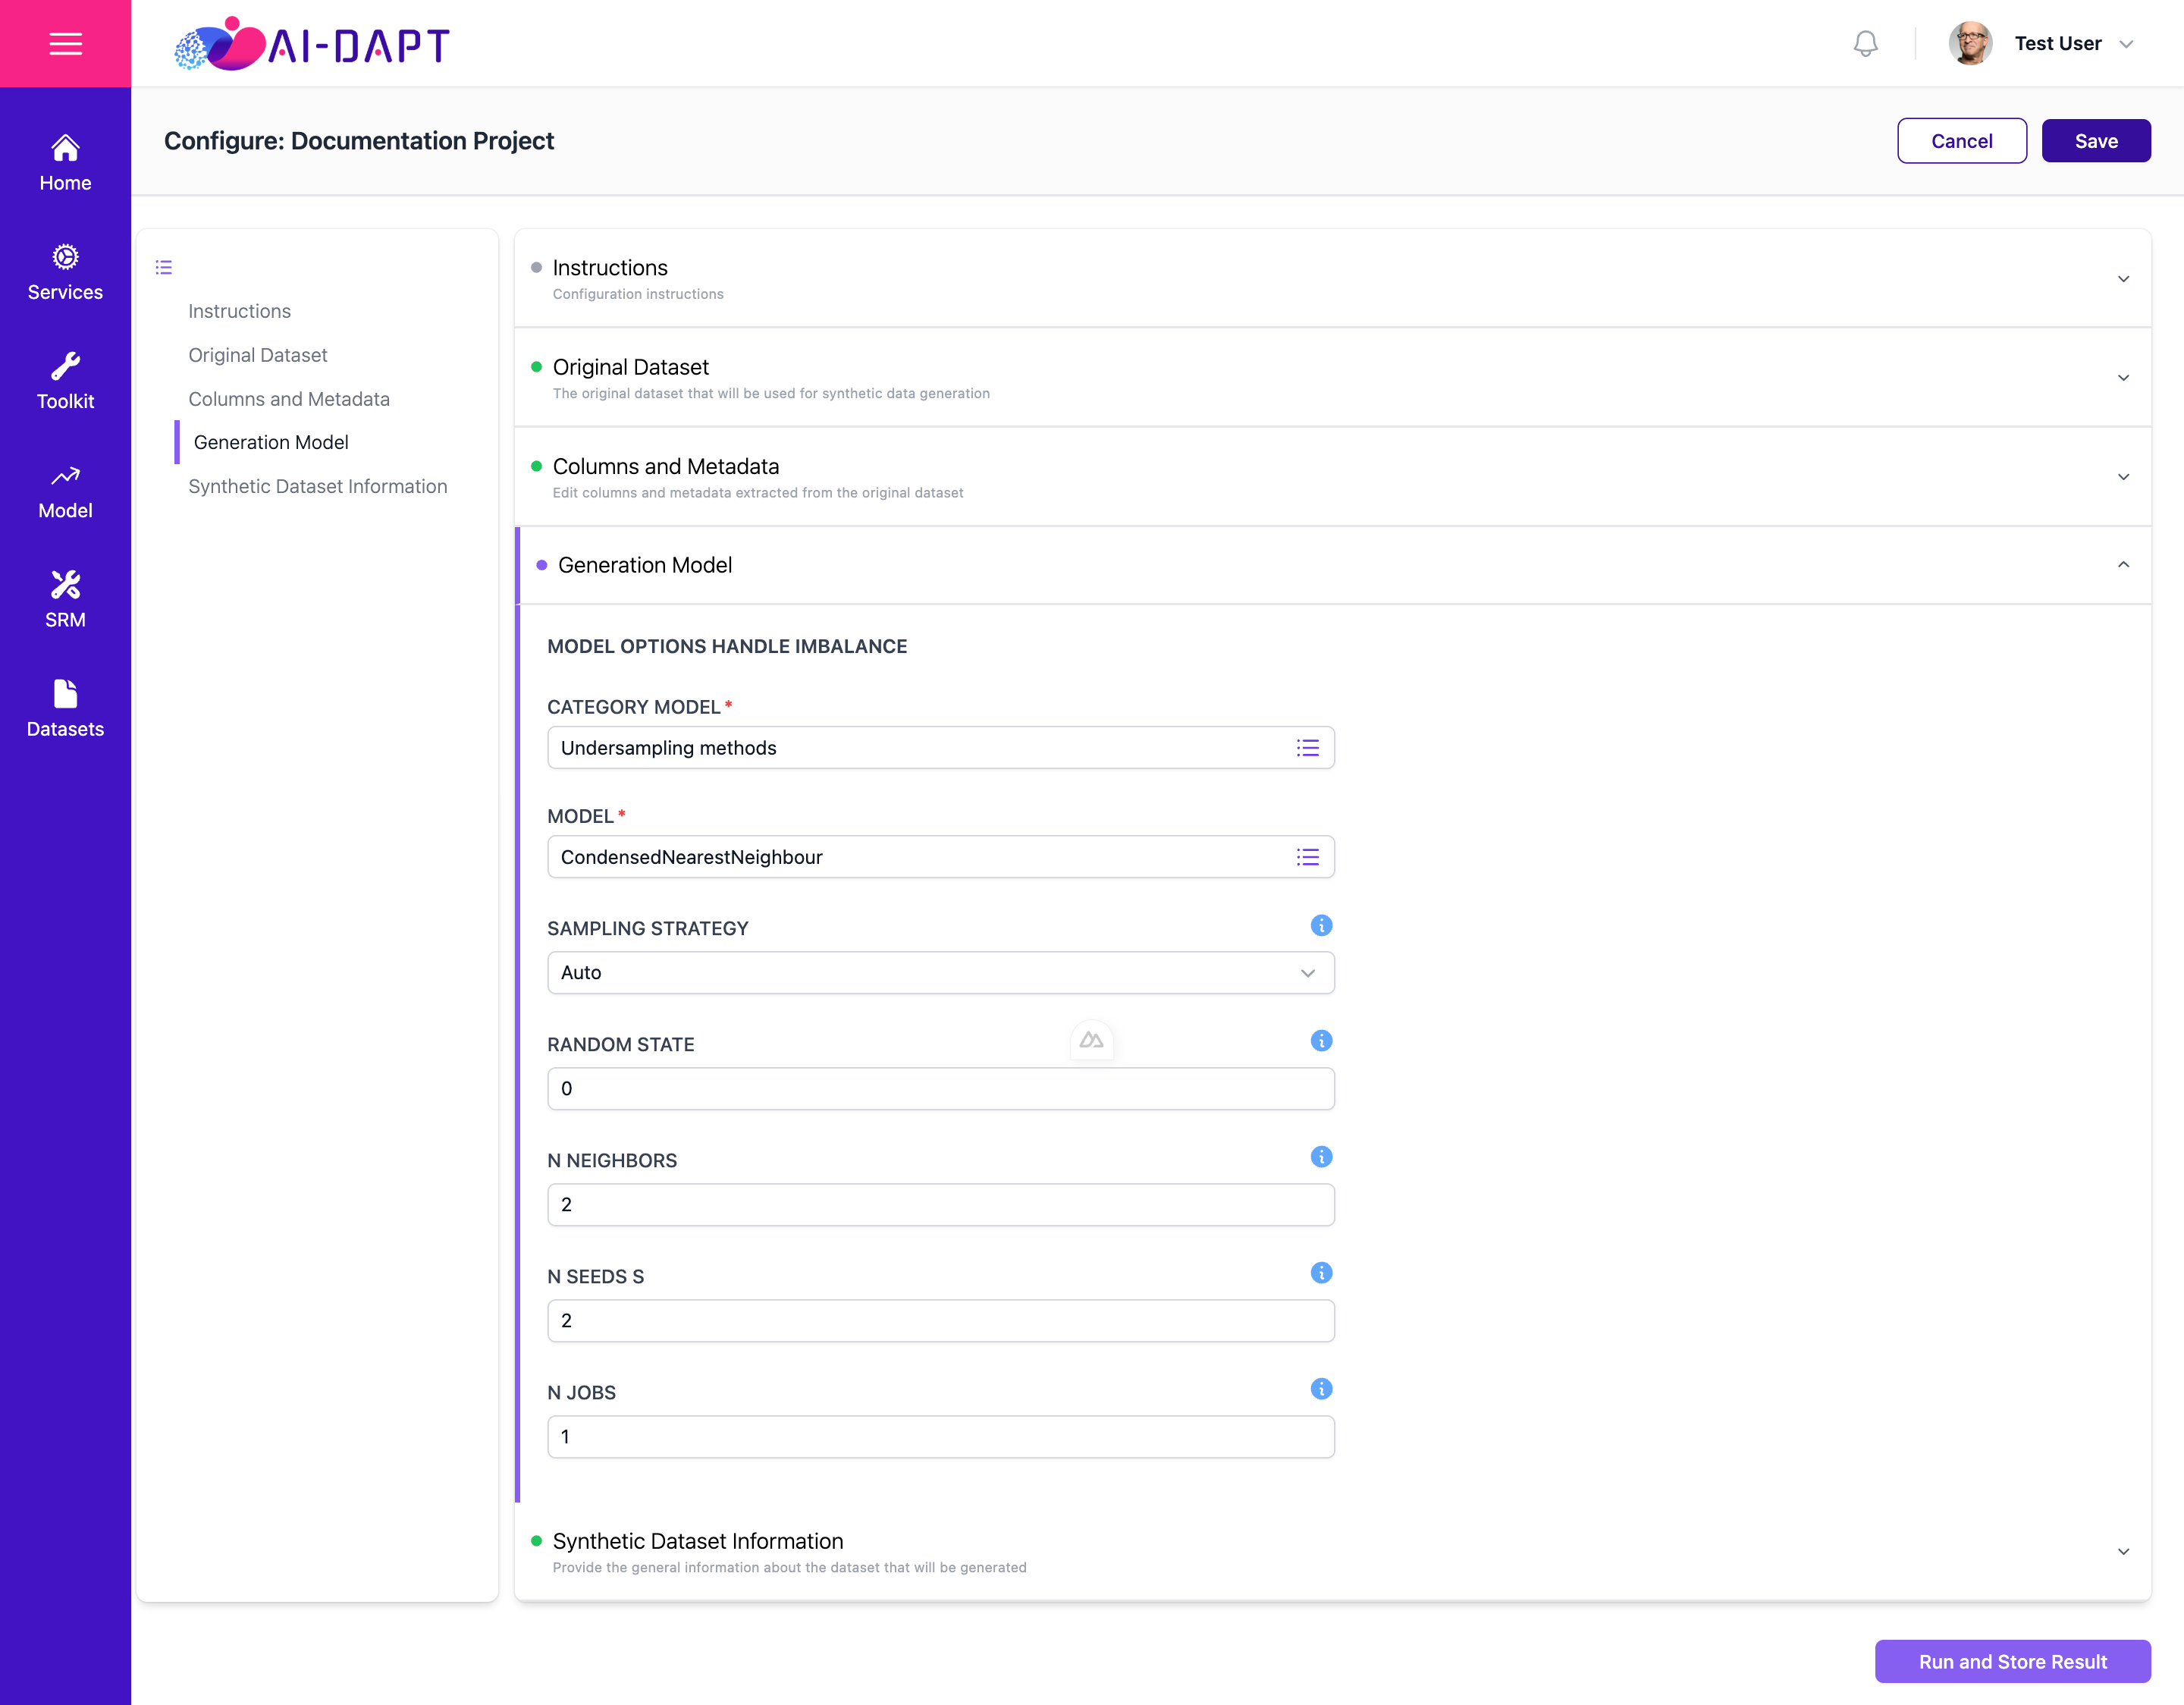Viewport: 2184px width, 1705px height.
Task: Click Run and Store Result
Action: click(2012, 1661)
